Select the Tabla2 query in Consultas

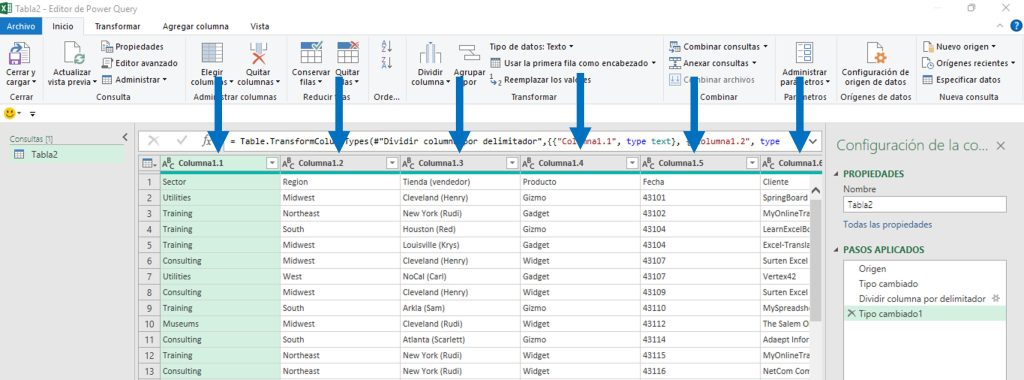coord(67,155)
